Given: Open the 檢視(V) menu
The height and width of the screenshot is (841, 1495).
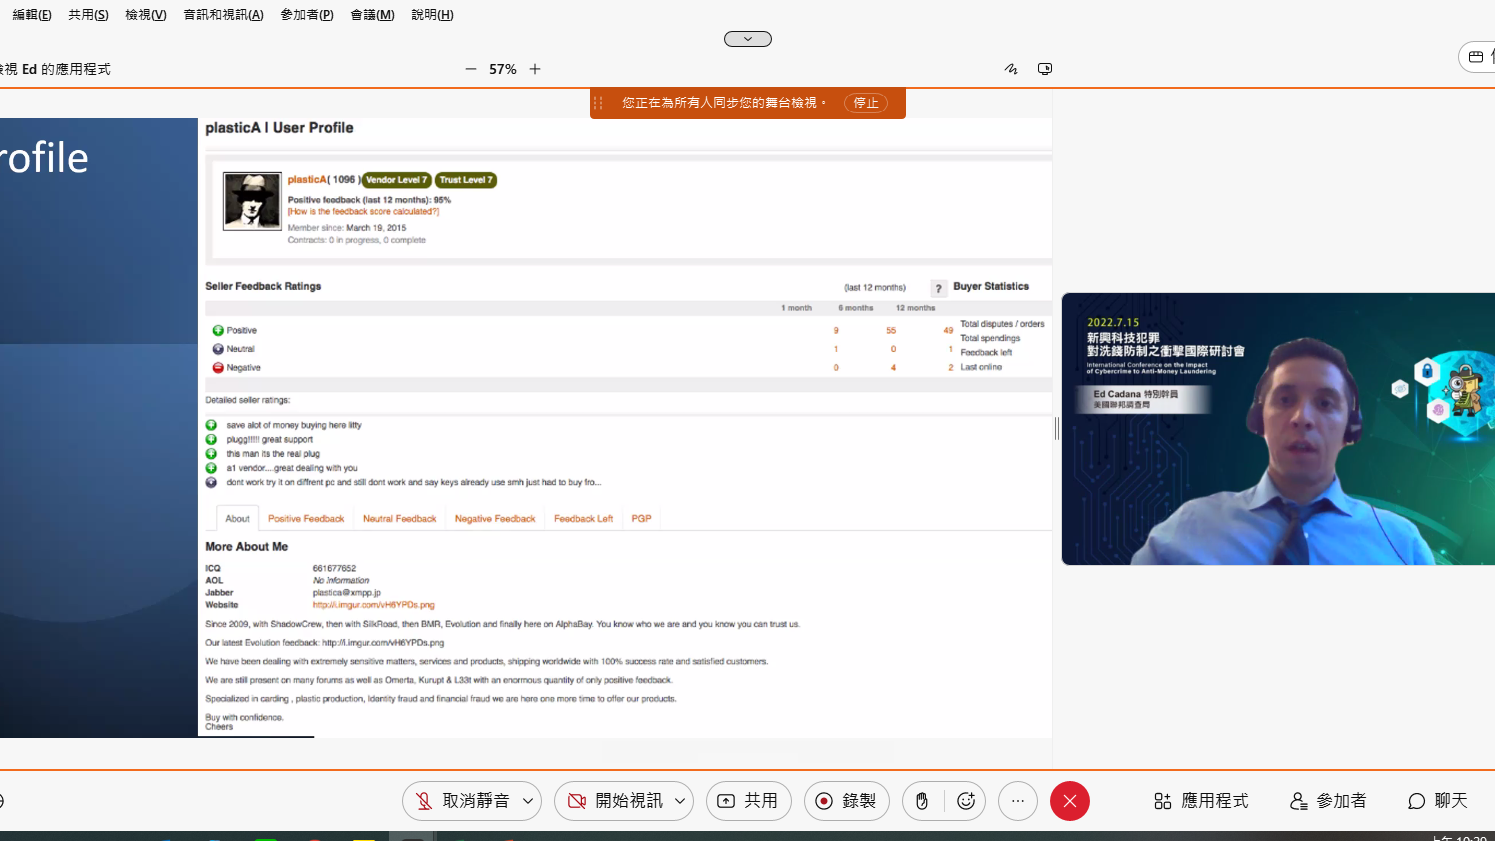Looking at the screenshot, I should [146, 15].
